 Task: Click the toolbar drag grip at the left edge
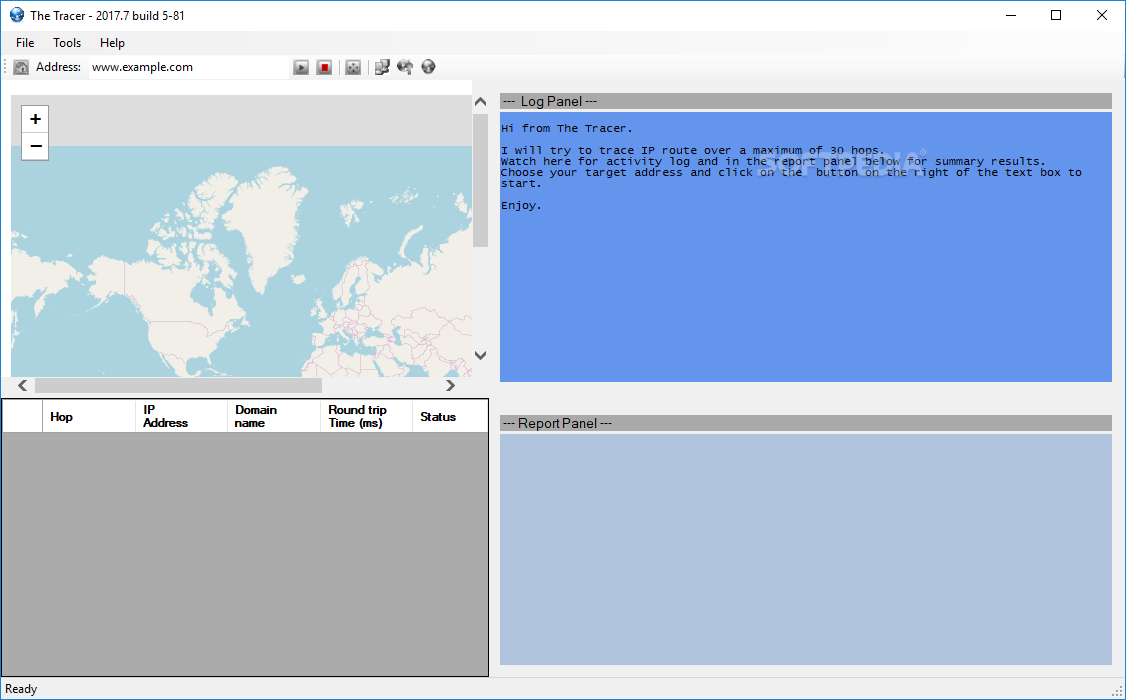(6, 67)
